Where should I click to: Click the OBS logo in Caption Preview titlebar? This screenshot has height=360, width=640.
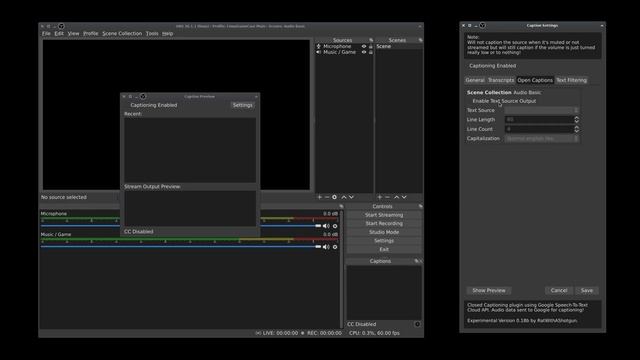(x=143, y=96)
